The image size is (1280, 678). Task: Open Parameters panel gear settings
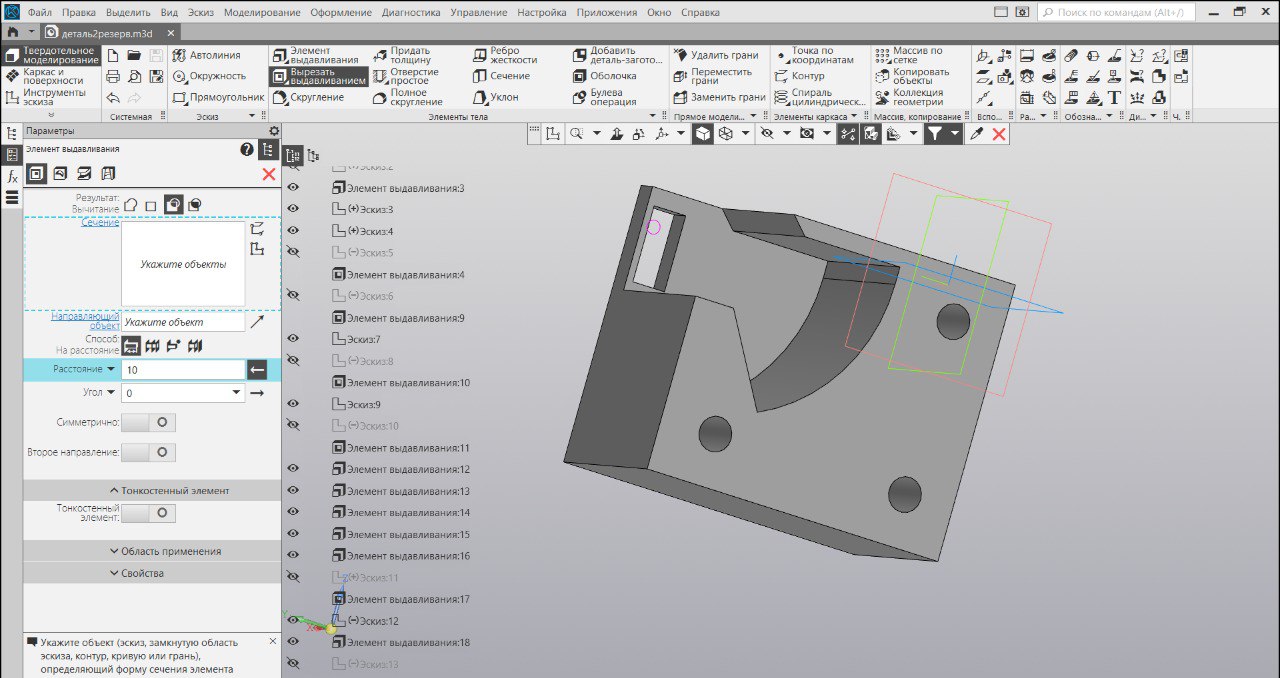click(274, 131)
